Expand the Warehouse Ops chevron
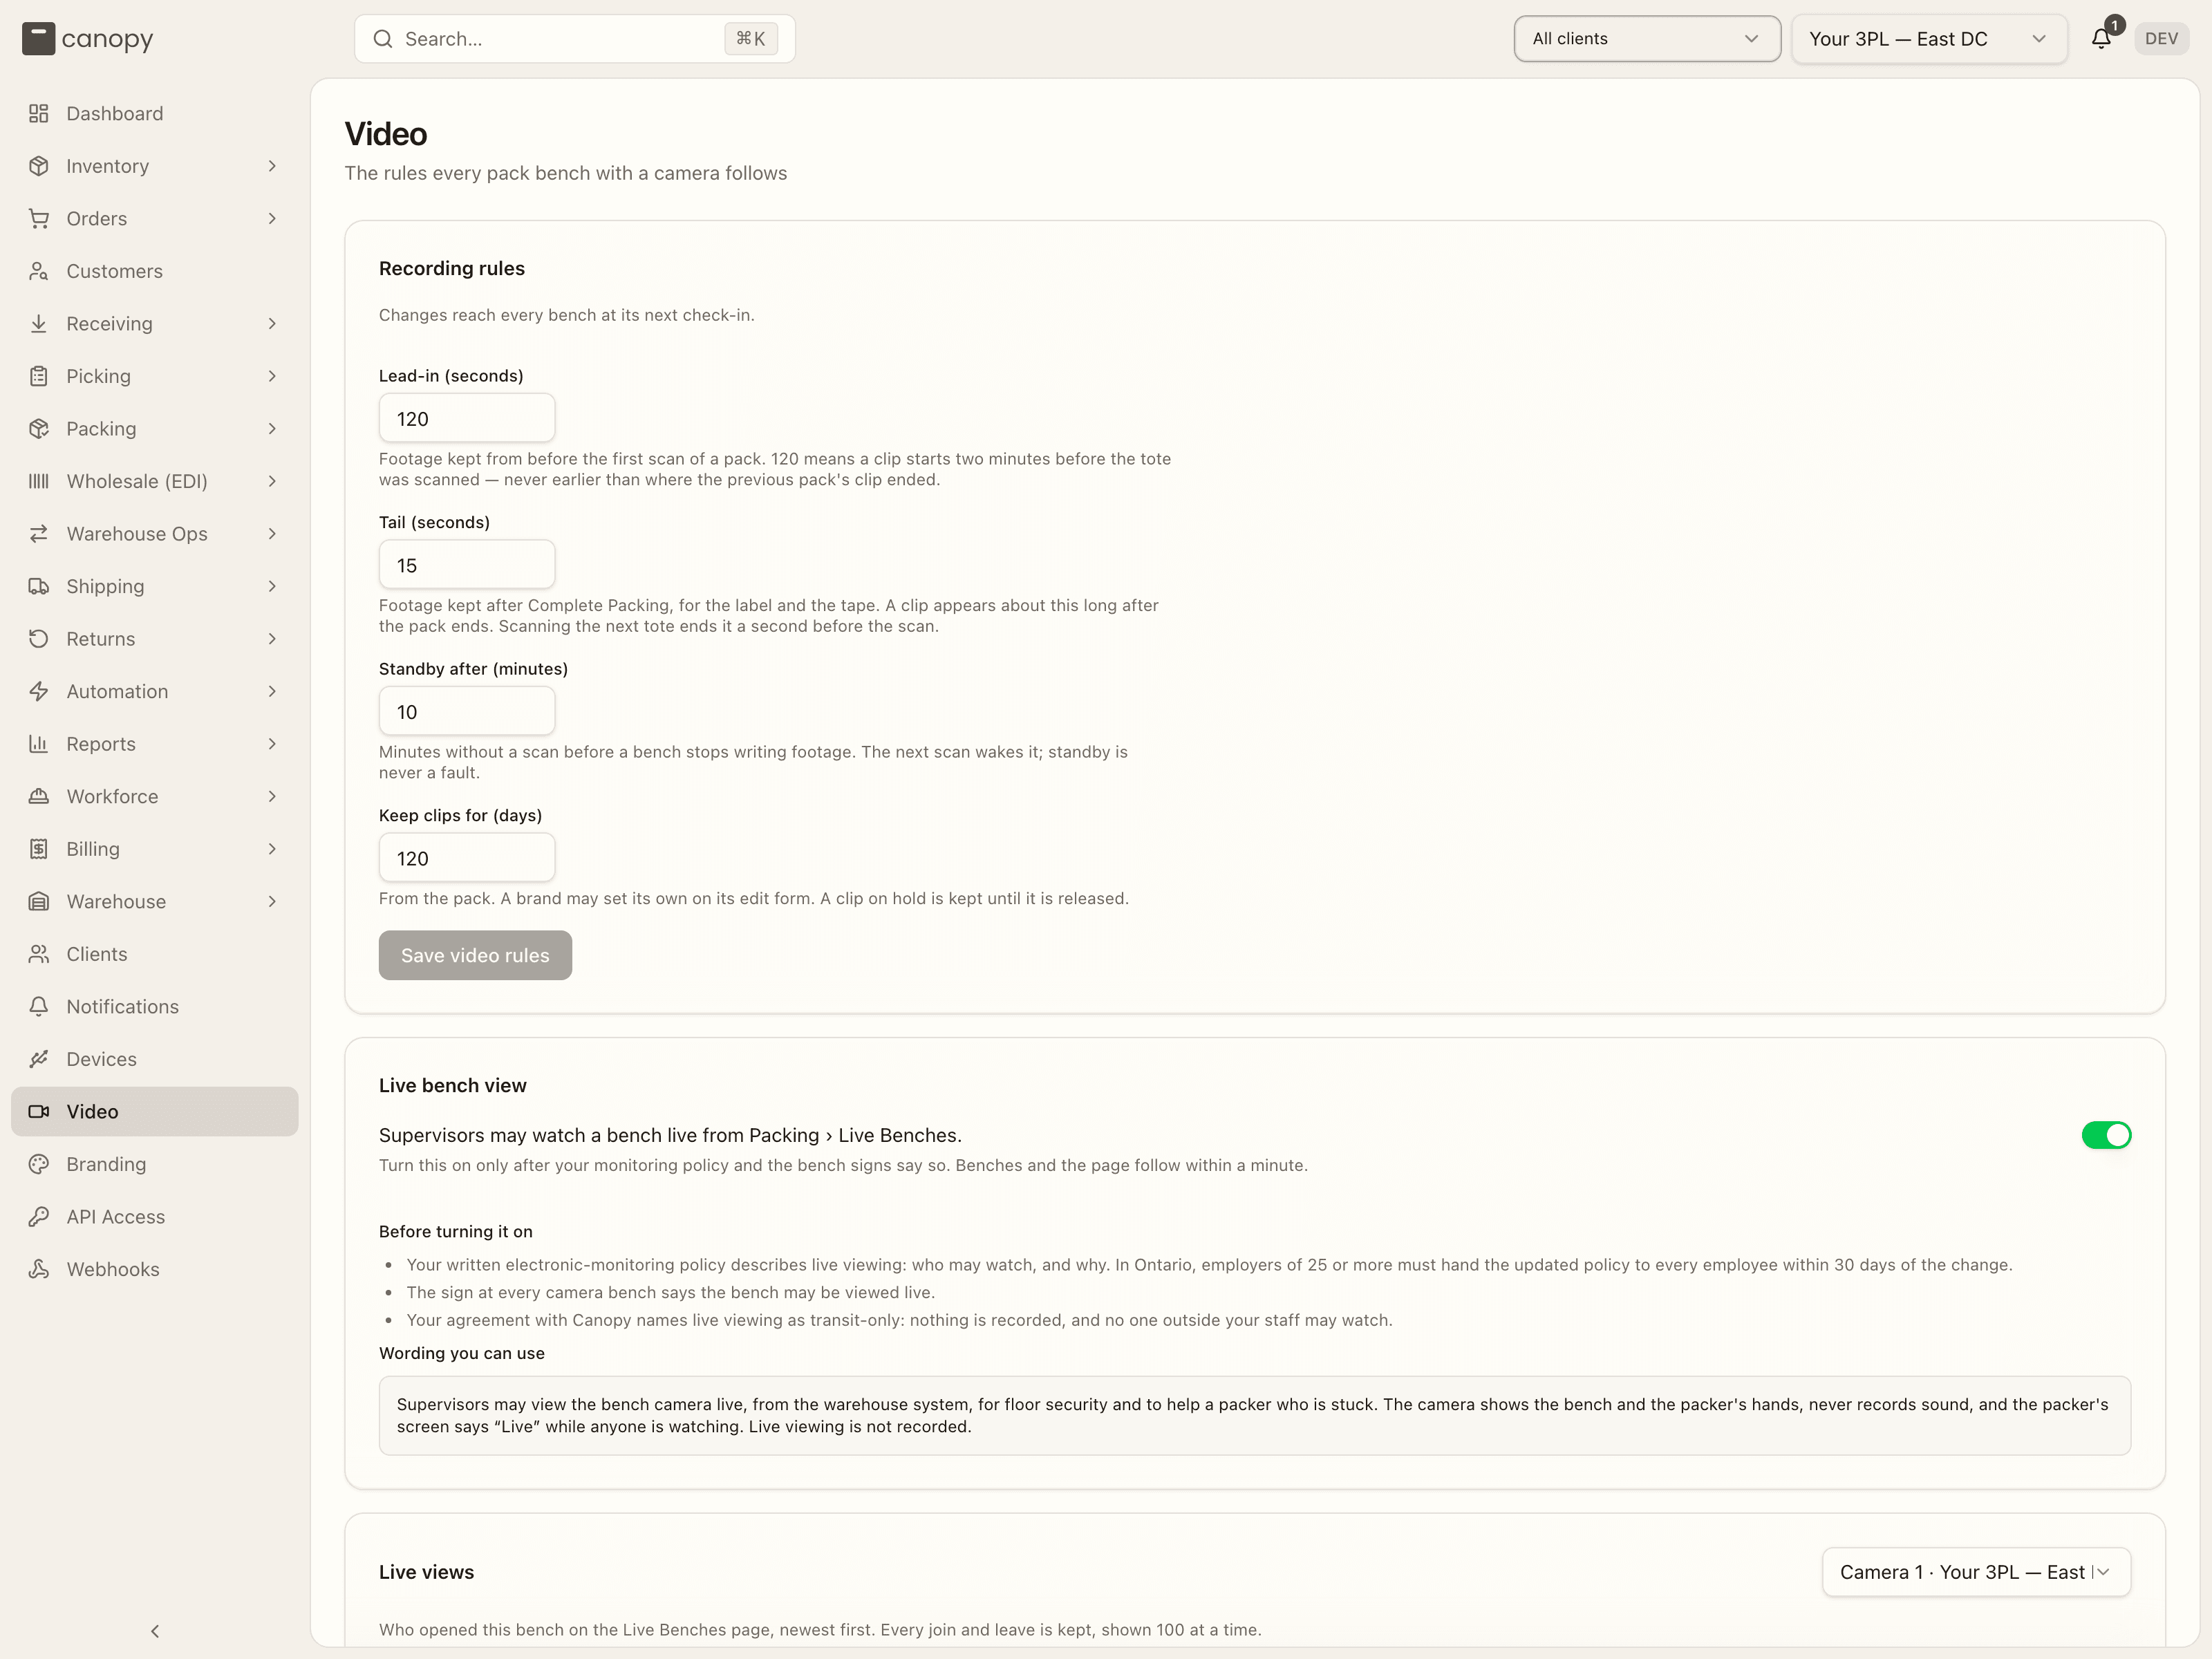The image size is (2212, 1659). click(x=272, y=534)
